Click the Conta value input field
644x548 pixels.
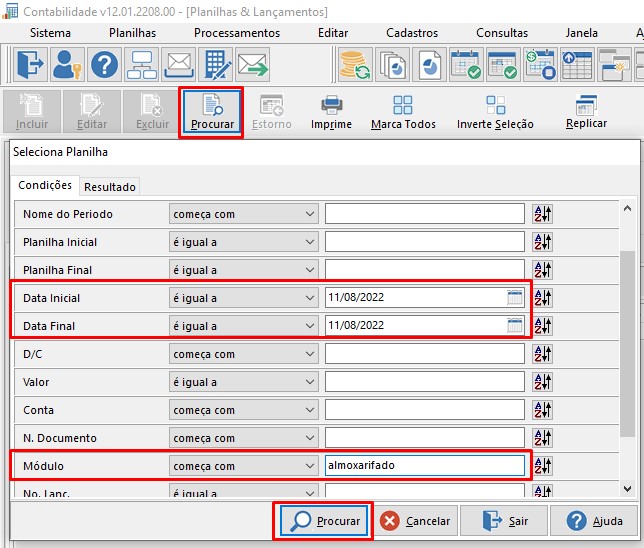[425, 410]
